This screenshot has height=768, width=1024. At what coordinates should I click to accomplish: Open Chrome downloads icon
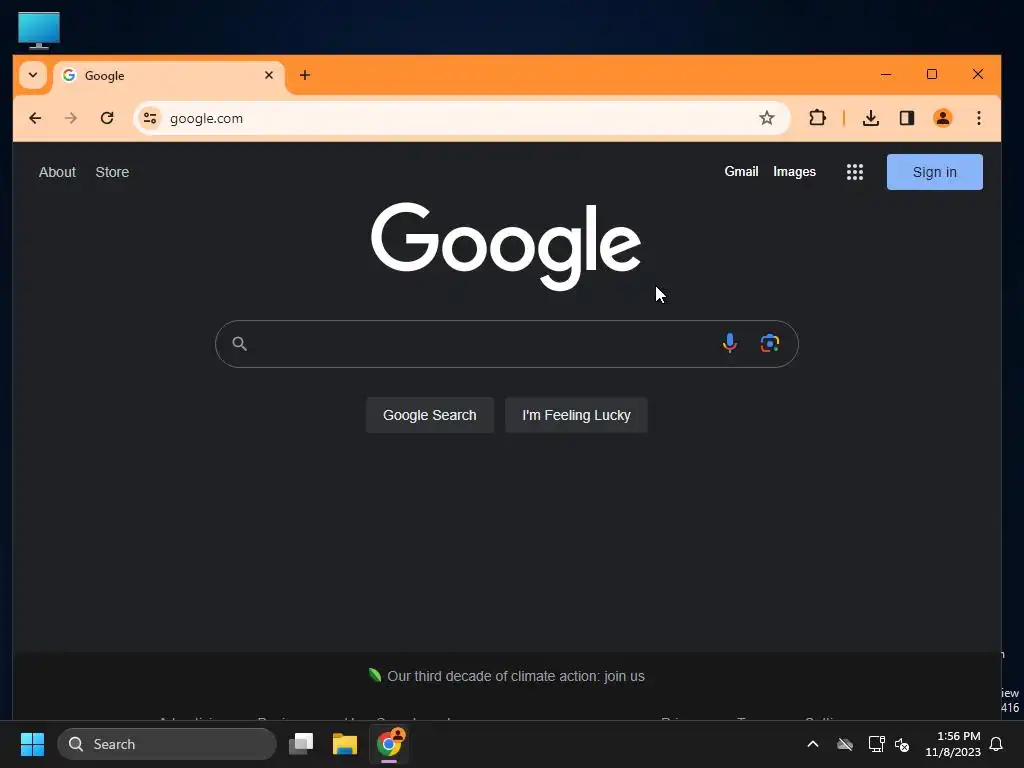pyautogui.click(x=871, y=118)
